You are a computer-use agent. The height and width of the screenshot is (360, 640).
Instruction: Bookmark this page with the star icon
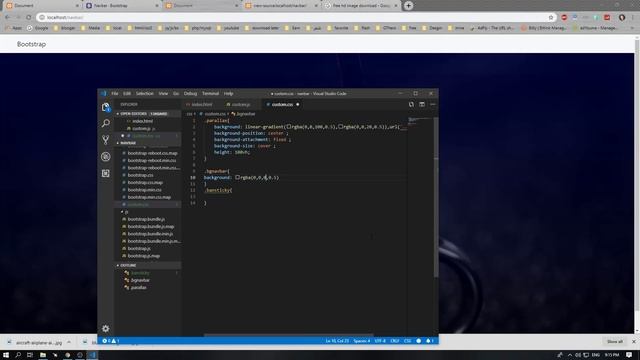point(551,17)
